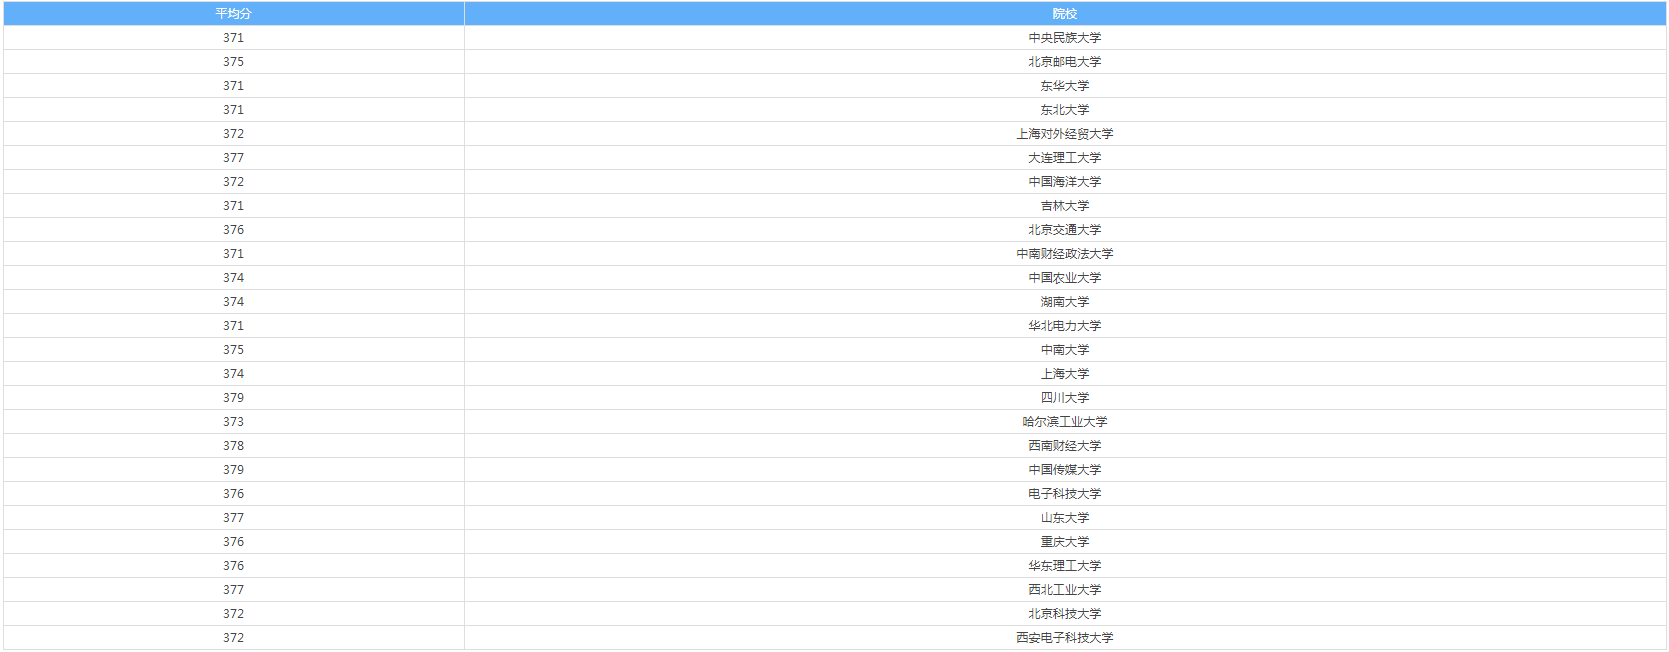Click the 379 score for 中国传媒大学
The image size is (1669, 652).
click(x=234, y=470)
